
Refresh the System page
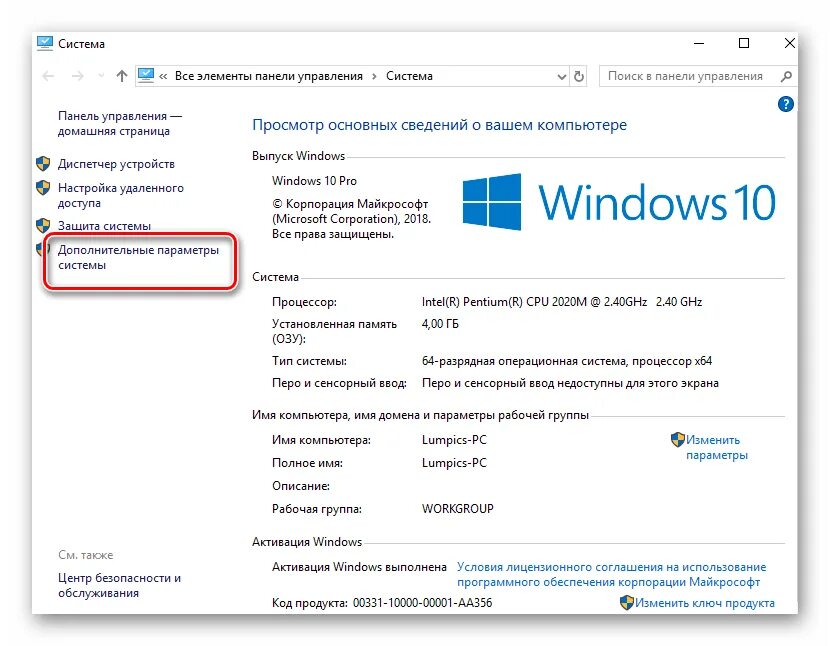pyautogui.click(x=579, y=77)
